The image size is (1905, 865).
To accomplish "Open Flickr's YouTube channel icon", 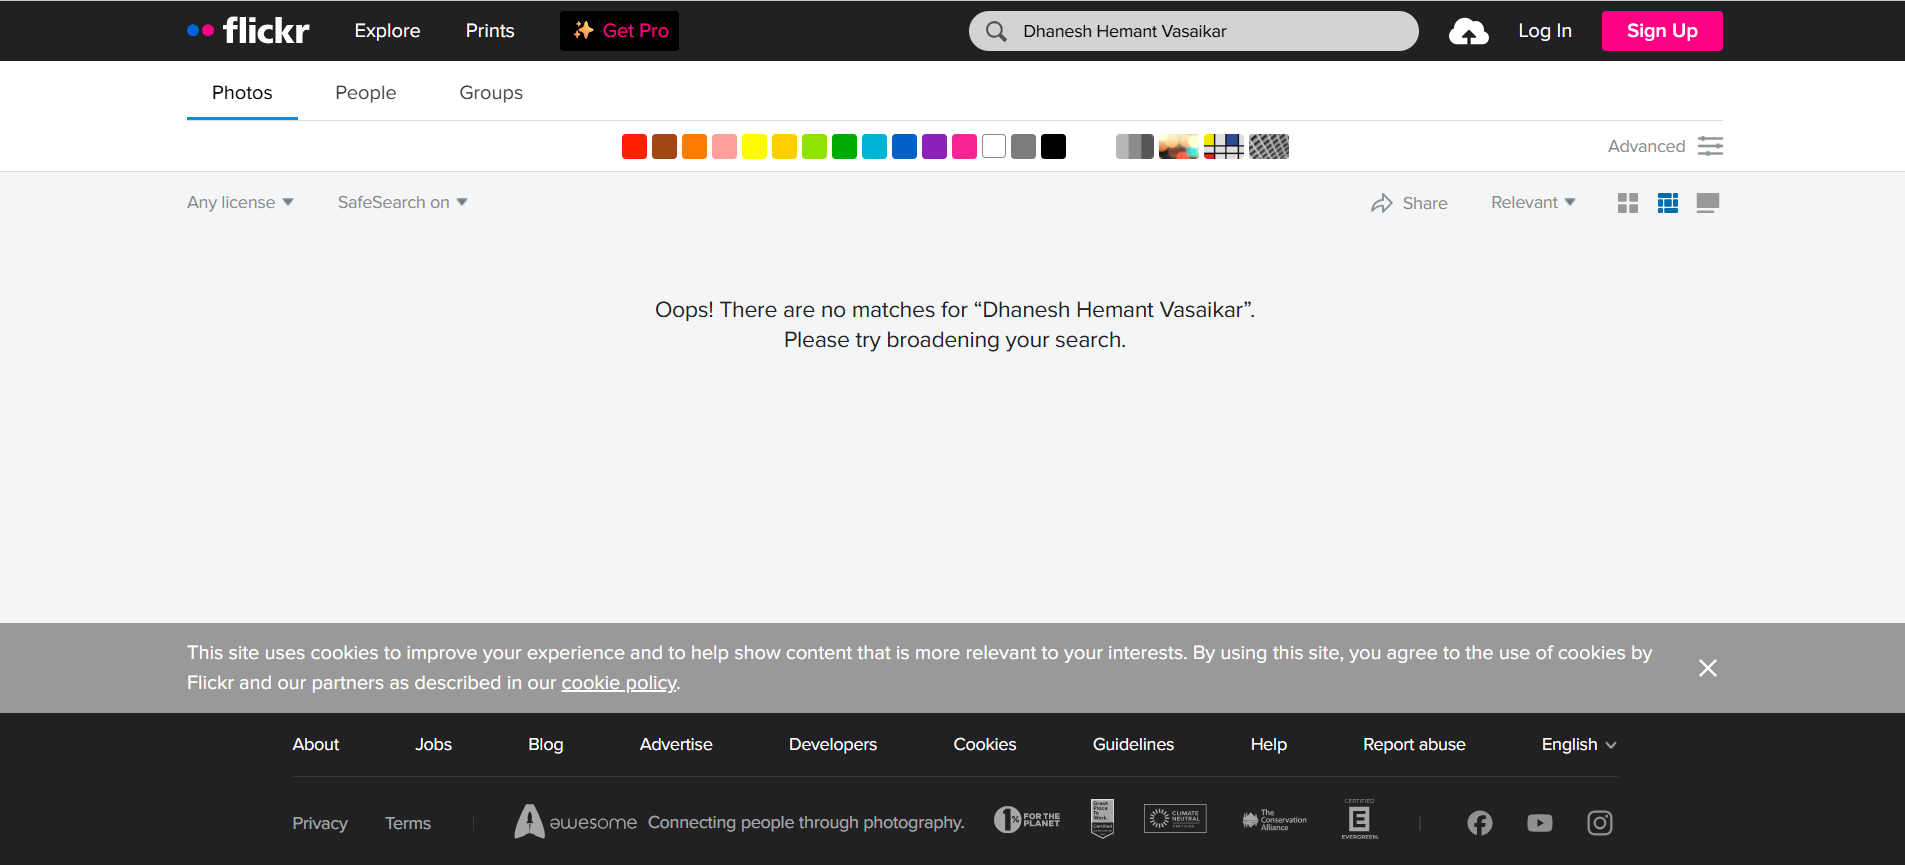I will [x=1540, y=823].
